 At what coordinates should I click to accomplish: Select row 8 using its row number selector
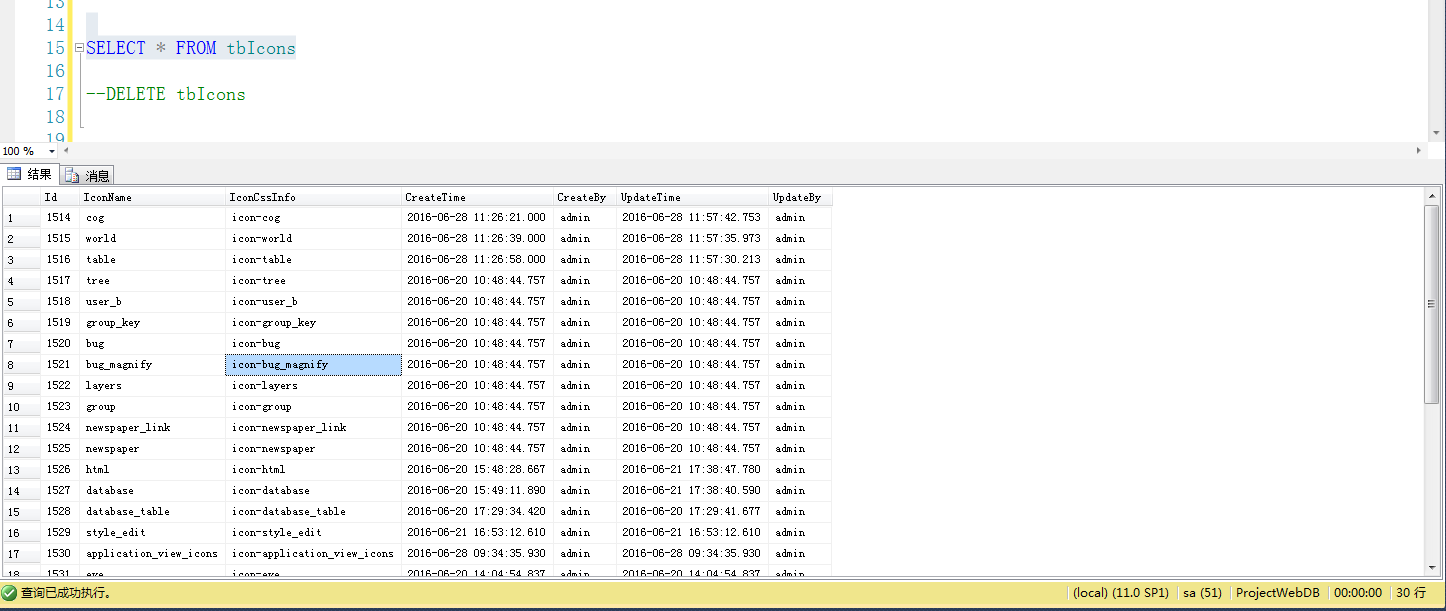[20, 364]
